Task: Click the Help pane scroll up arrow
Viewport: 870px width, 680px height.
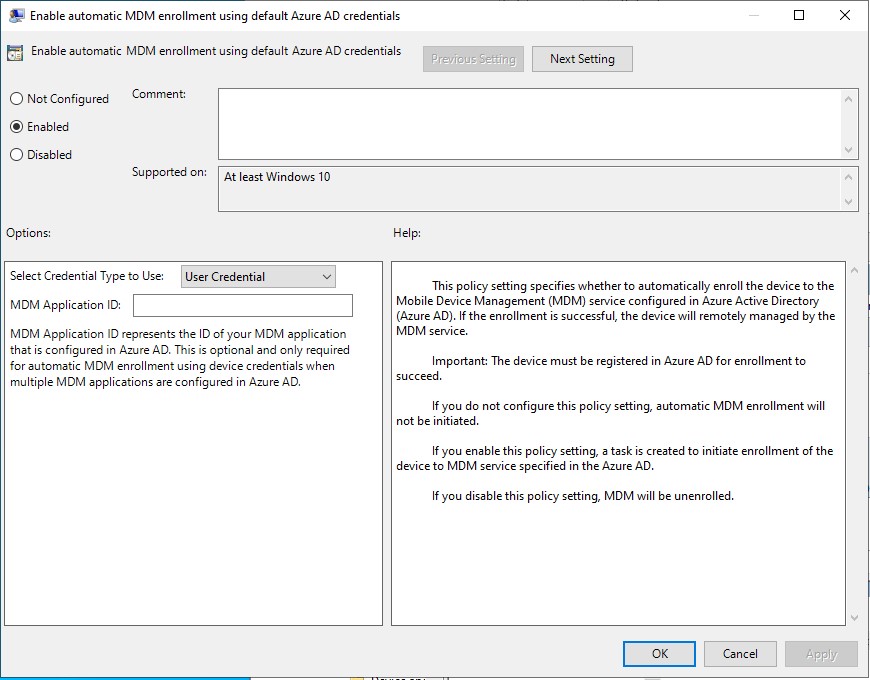Action: 854,270
